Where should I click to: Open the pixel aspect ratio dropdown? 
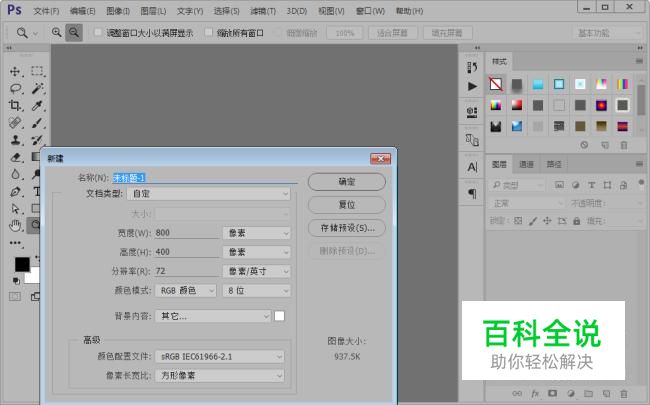coord(220,376)
